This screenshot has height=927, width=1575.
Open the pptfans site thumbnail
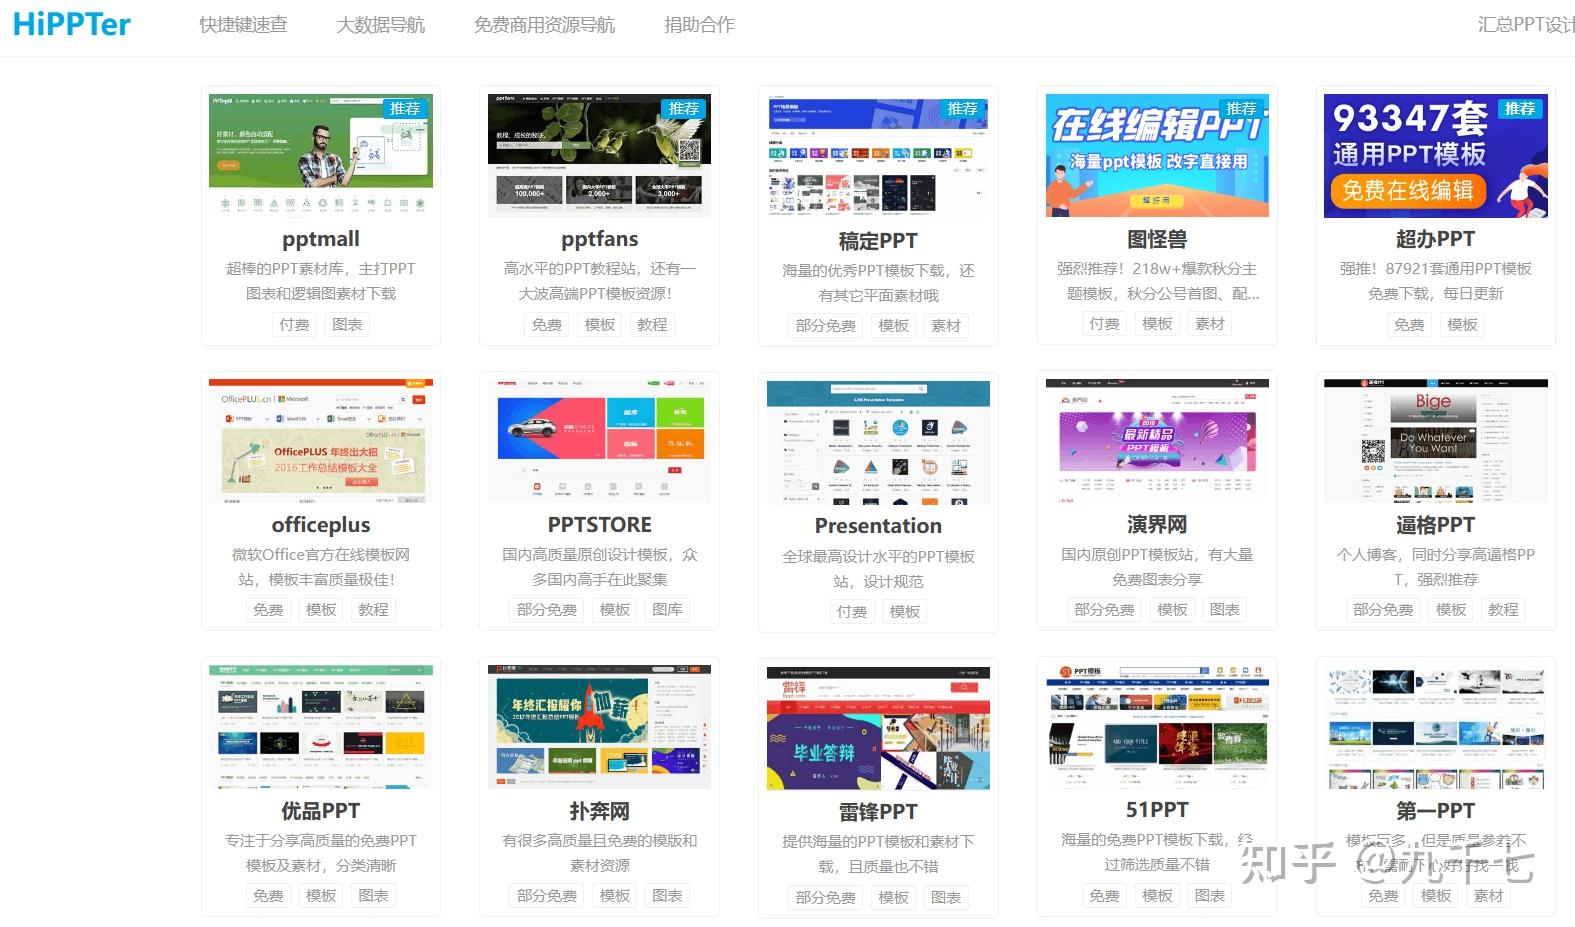click(600, 155)
